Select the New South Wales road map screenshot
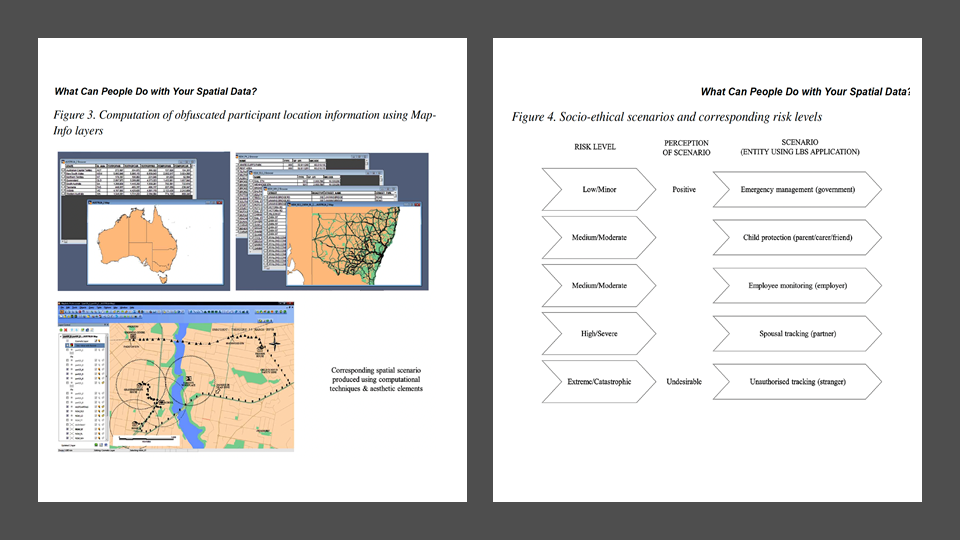 pyautogui.click(x=332, y=221)
